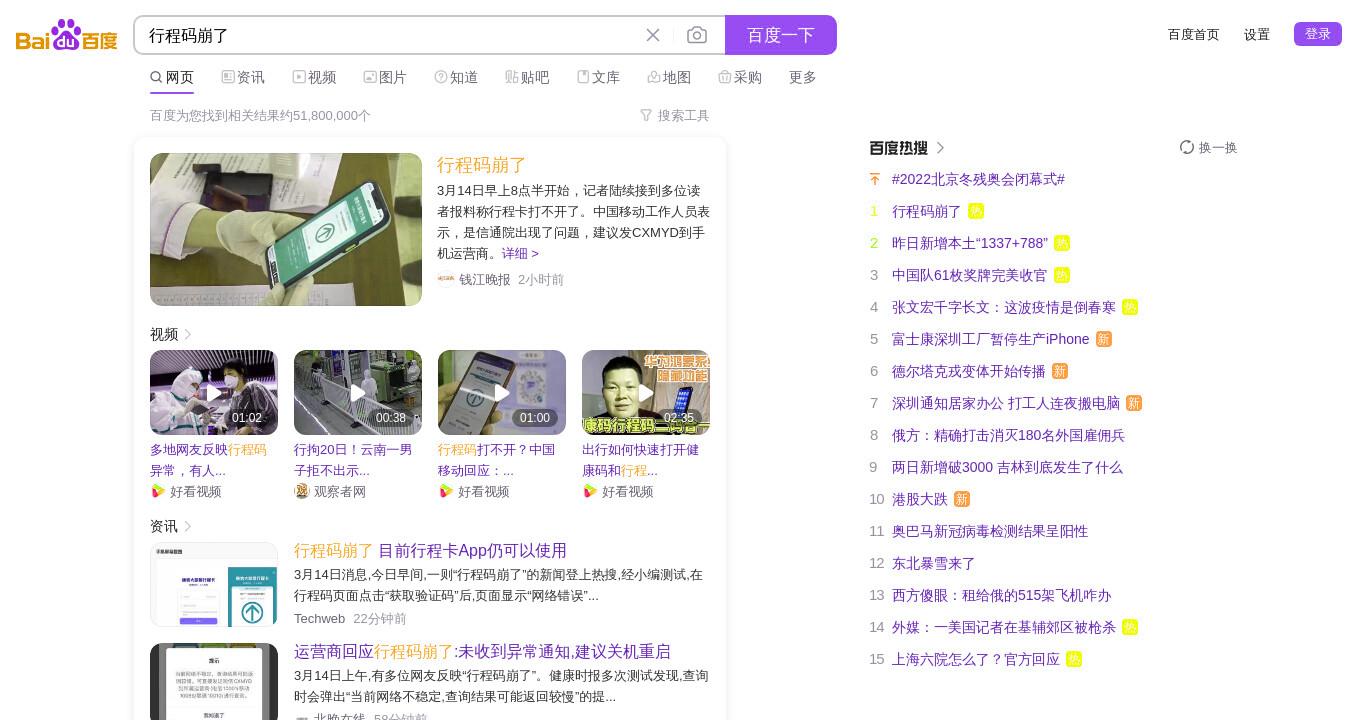Expand the 百度热搜 header arrow

point(940,147)
